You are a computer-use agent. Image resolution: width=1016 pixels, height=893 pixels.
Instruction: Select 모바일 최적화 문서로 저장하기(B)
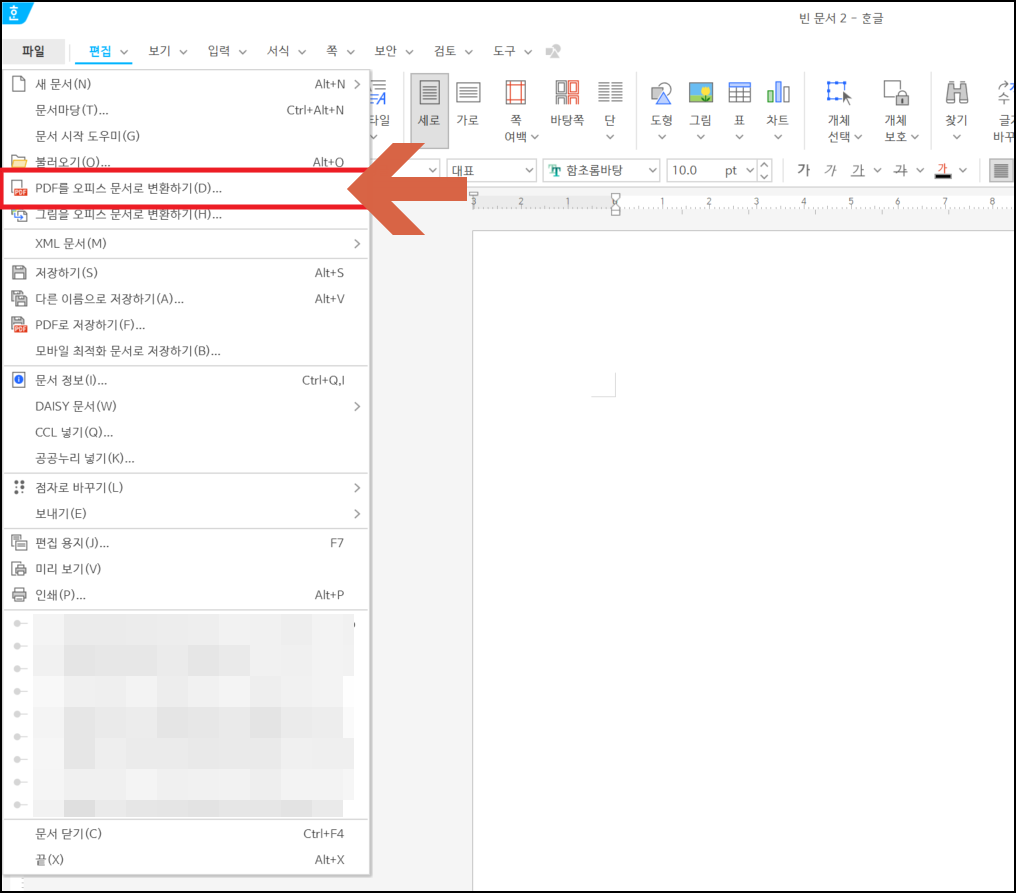[186, 351]
